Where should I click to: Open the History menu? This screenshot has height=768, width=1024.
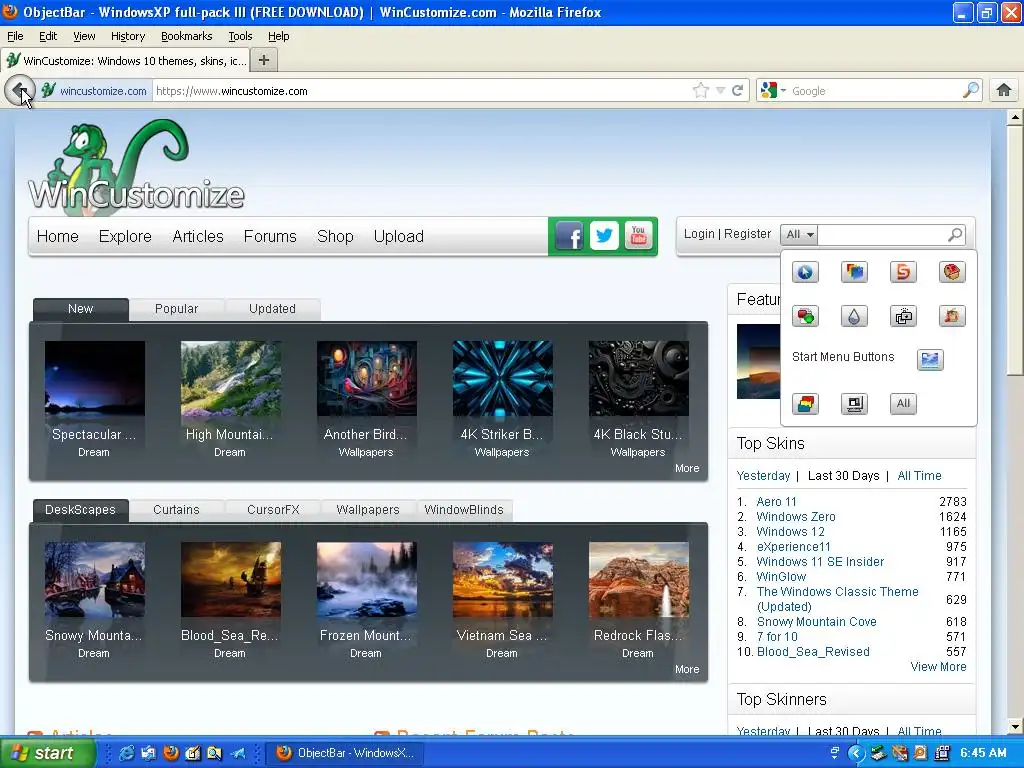point(128,36)
